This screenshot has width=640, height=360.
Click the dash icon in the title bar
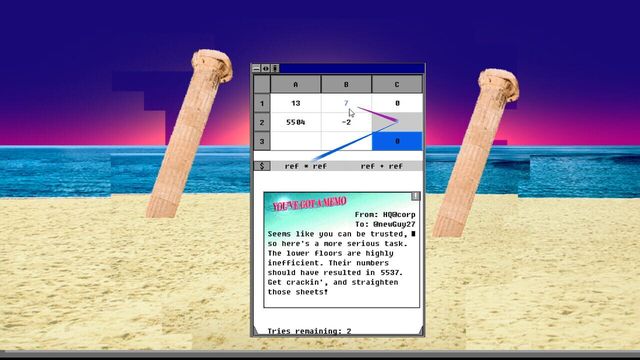(x=256, y=68)
